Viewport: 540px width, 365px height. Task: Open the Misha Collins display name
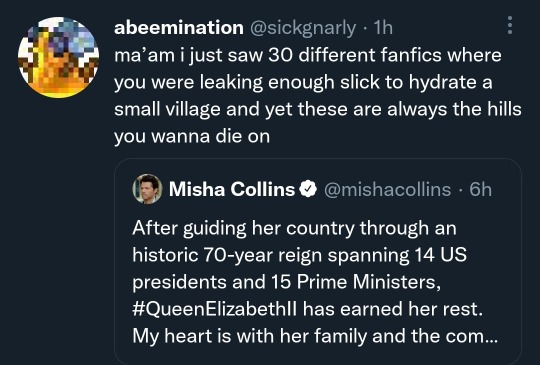point(232,189)
